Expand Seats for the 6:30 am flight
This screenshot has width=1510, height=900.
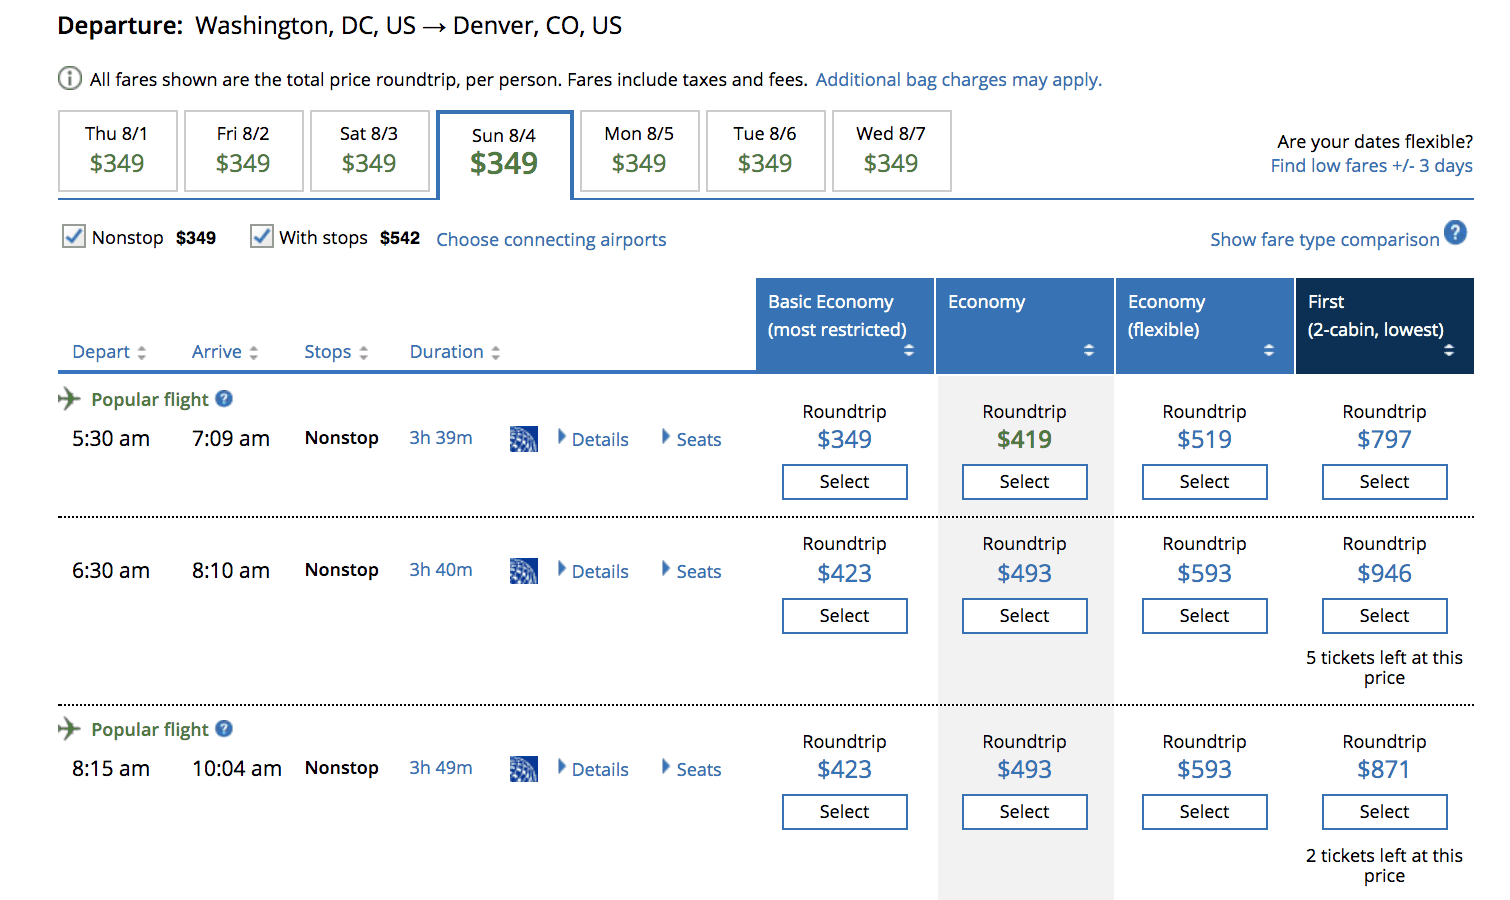[691, 571]
